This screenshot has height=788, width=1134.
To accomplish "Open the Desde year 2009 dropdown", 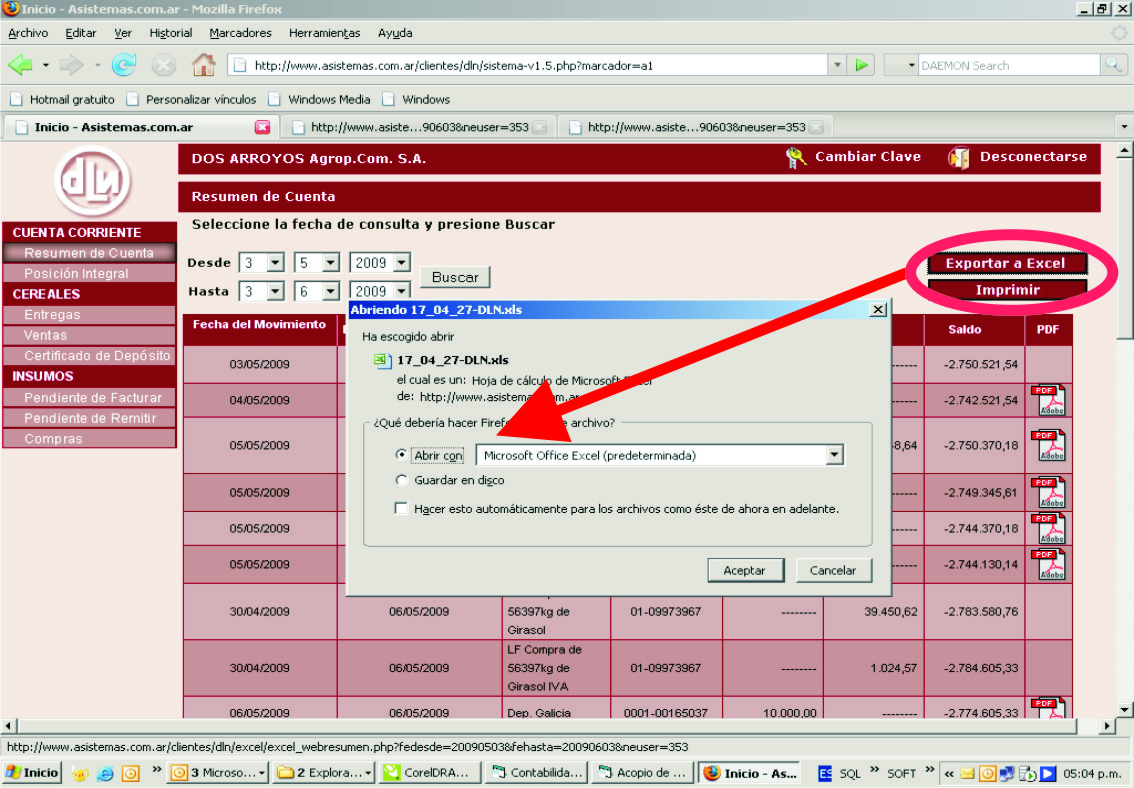I will coord(401,263).
